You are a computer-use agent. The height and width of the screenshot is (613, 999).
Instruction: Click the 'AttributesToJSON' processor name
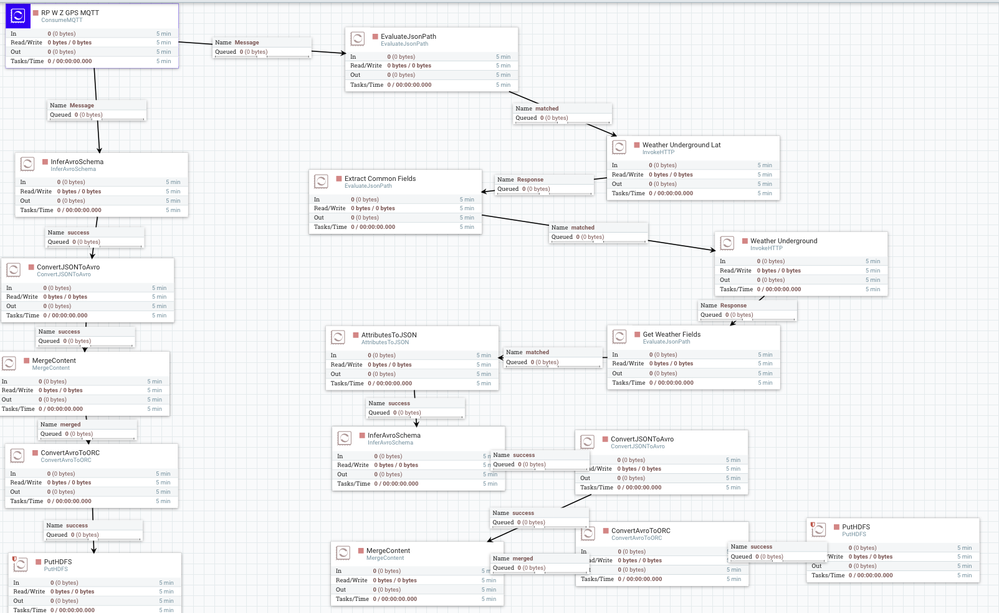(x=389, y=335)
